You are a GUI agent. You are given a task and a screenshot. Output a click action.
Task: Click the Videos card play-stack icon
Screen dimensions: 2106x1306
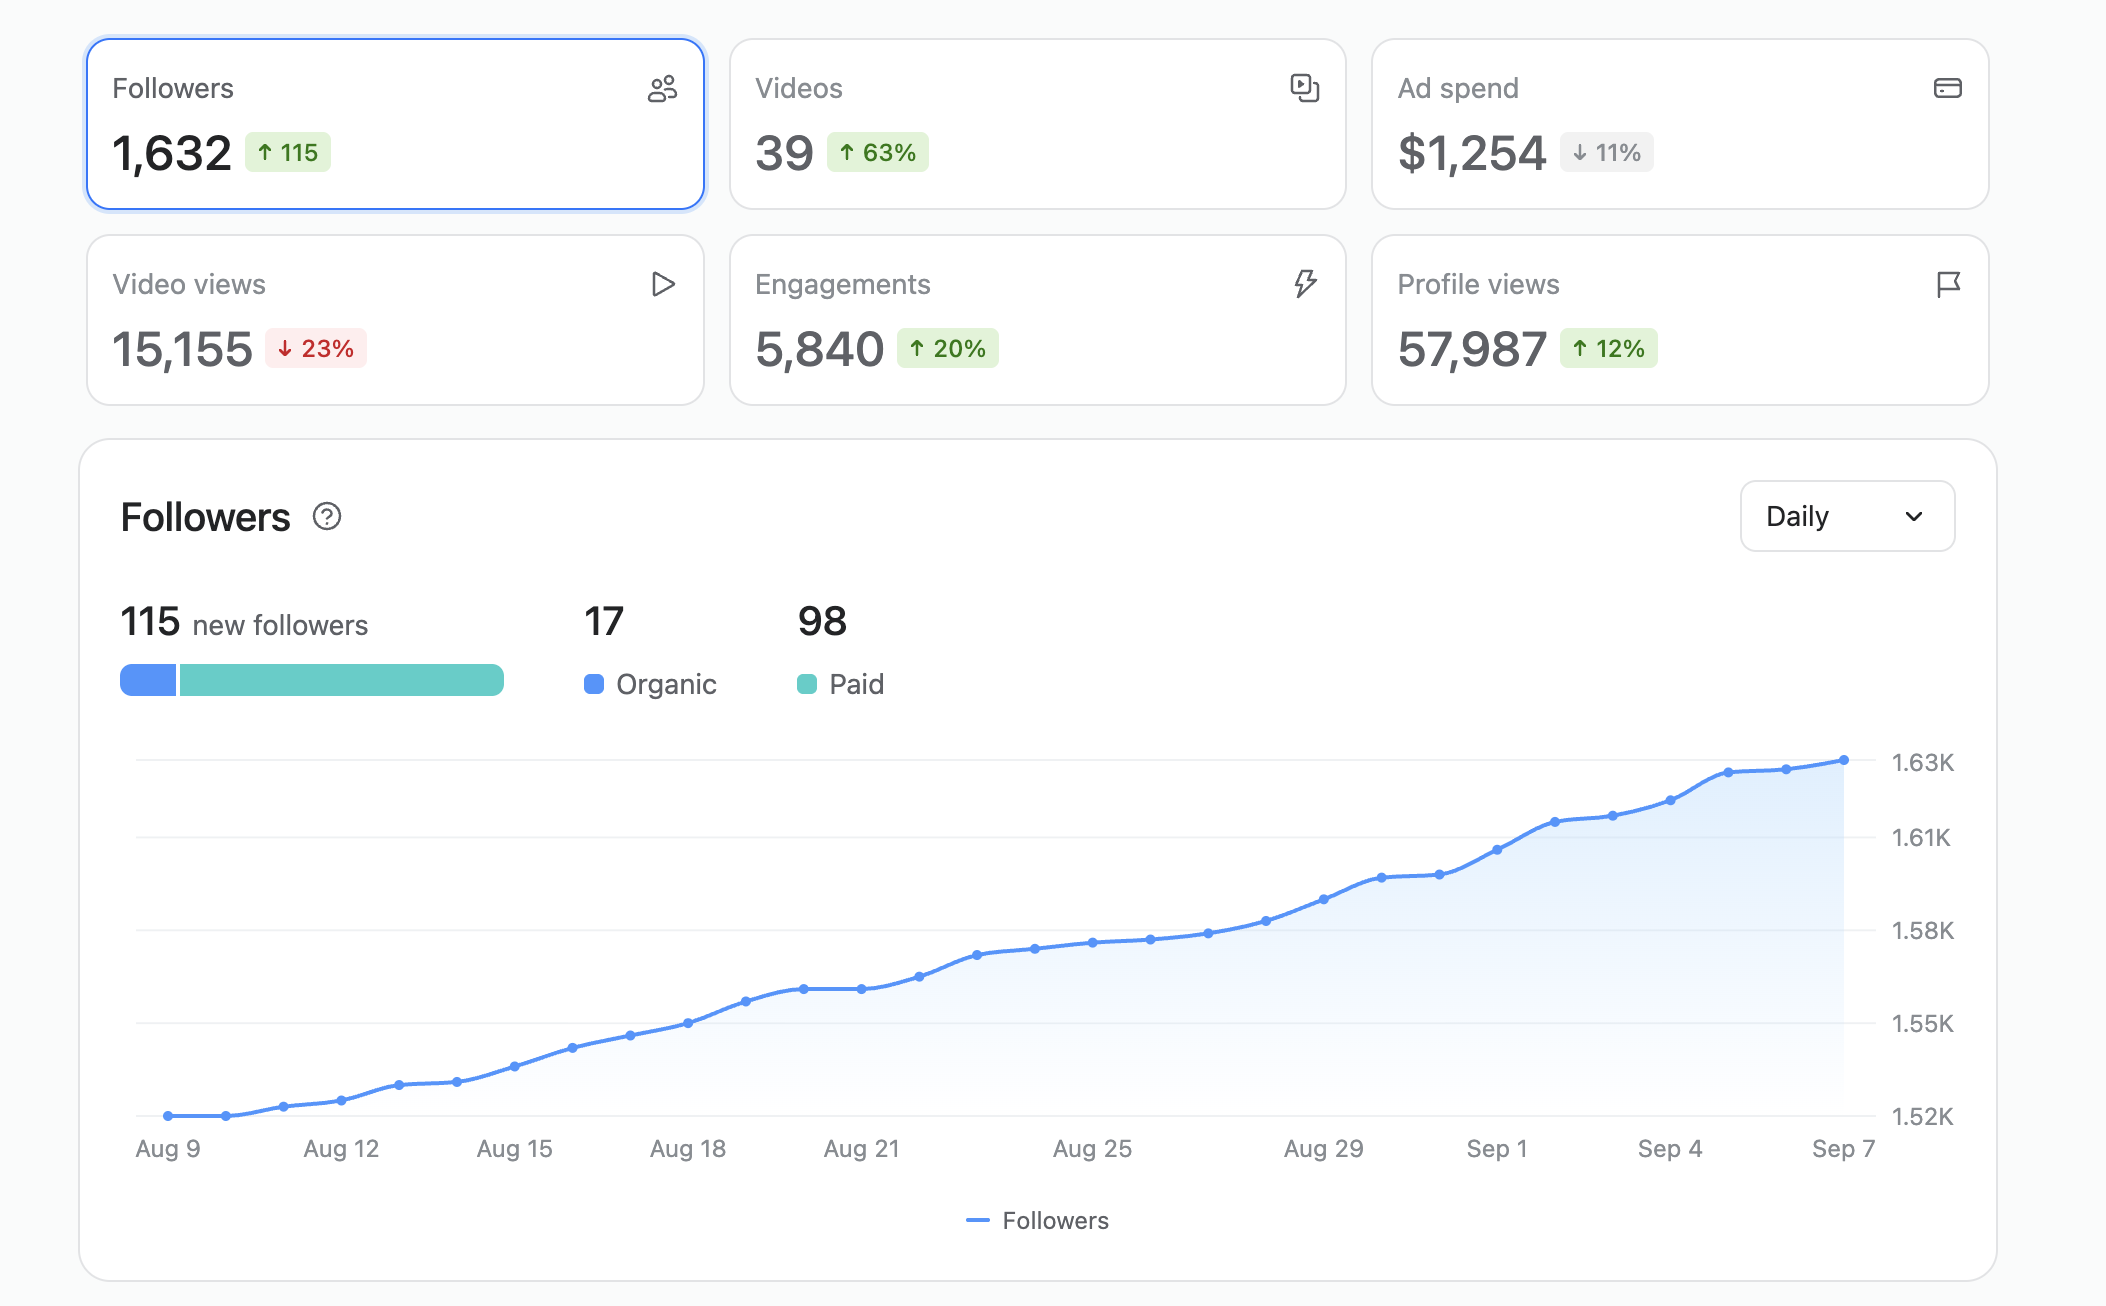pos(1304,88)
